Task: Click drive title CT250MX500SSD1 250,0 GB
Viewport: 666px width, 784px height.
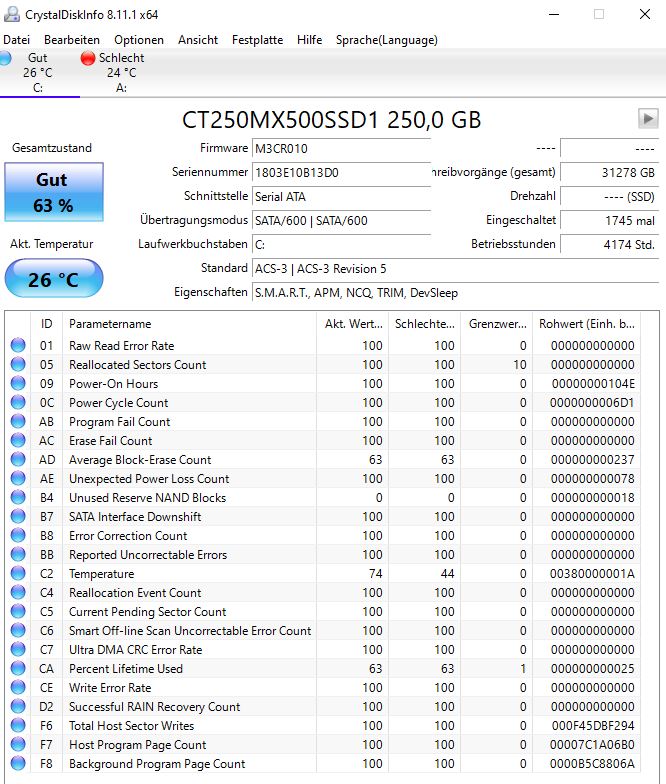Action: [331, 120]
